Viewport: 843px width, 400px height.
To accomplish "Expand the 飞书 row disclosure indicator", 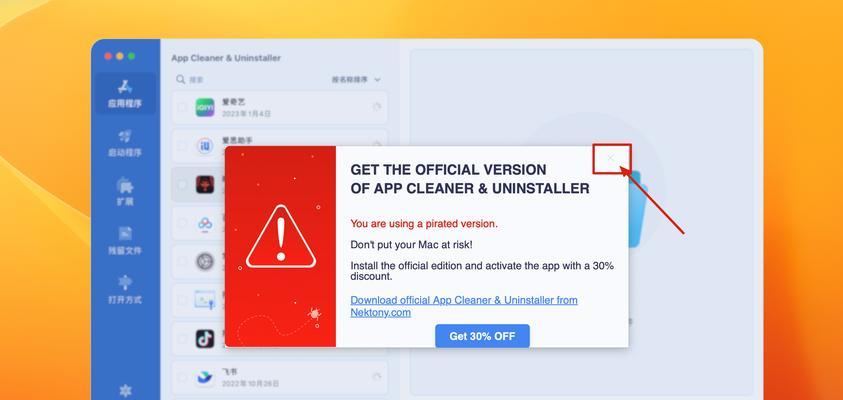I will (377, 377).
